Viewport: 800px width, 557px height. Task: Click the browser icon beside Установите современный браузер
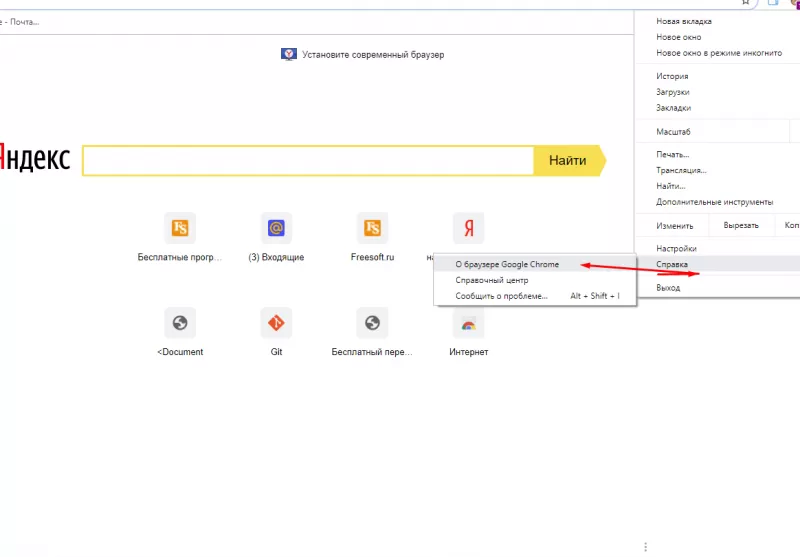point(289,54)
